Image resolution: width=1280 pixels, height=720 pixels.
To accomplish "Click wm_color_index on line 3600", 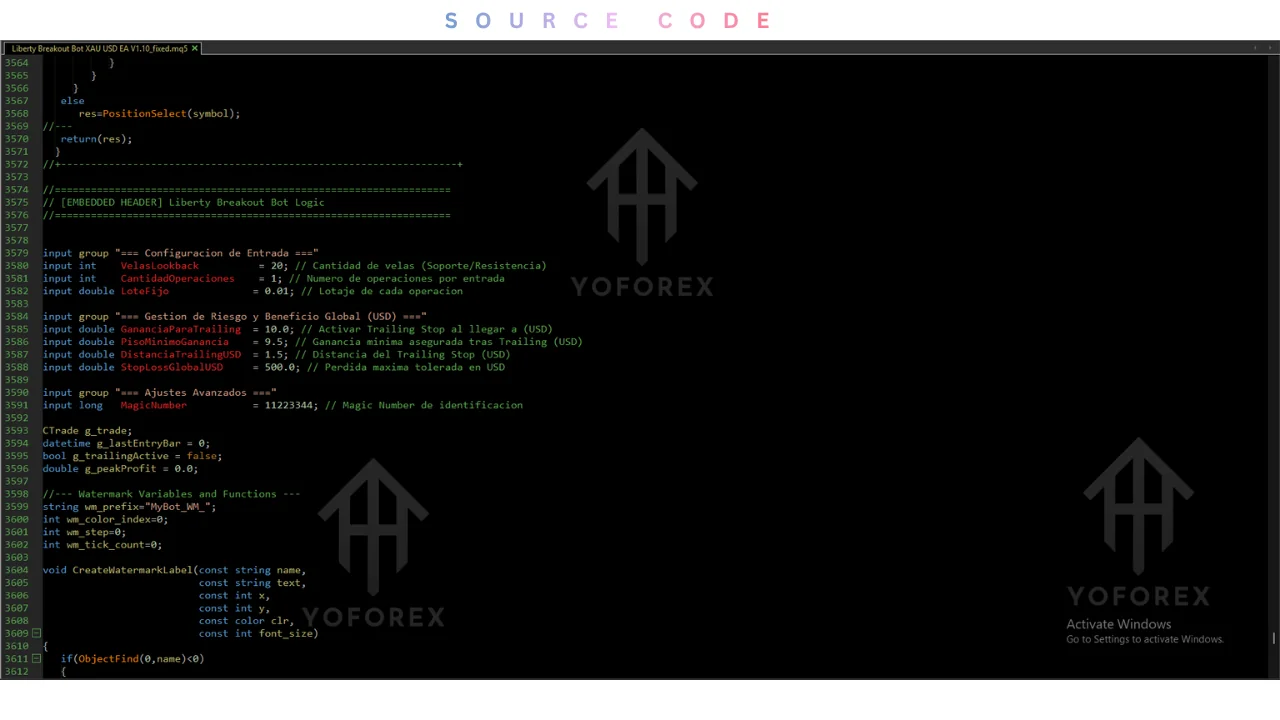I will 109,520.
